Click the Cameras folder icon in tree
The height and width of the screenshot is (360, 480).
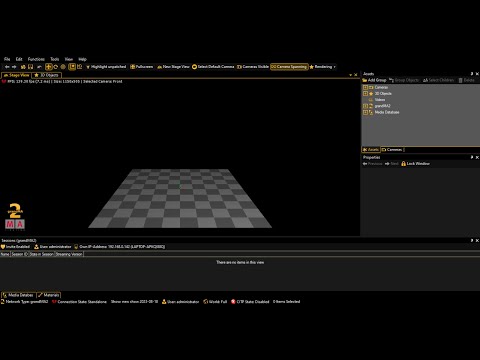point(371,87)
